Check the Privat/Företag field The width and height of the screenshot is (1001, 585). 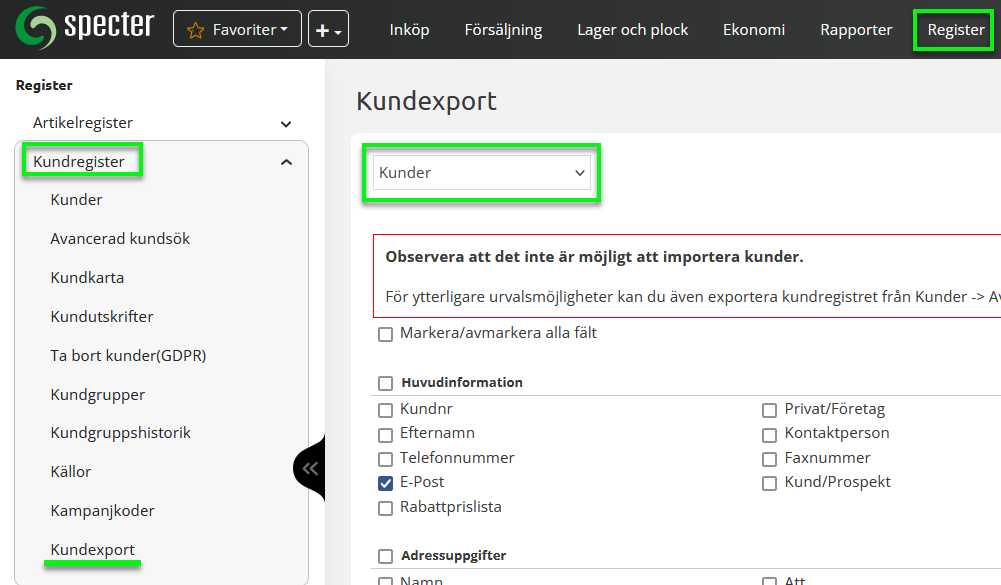(x=769, y=410)
